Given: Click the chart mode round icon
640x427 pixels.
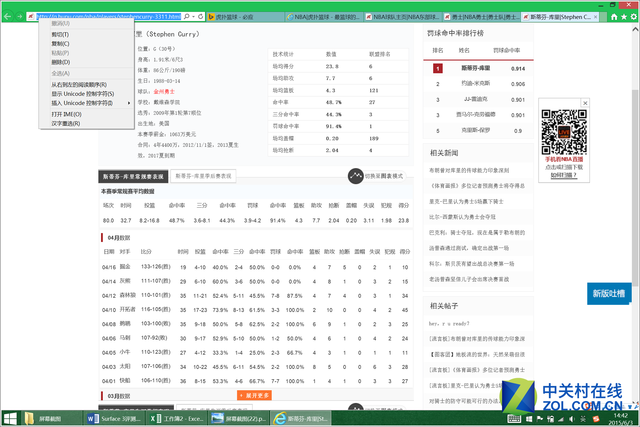Looking at the screenshot, I should [x=356, y=176].
